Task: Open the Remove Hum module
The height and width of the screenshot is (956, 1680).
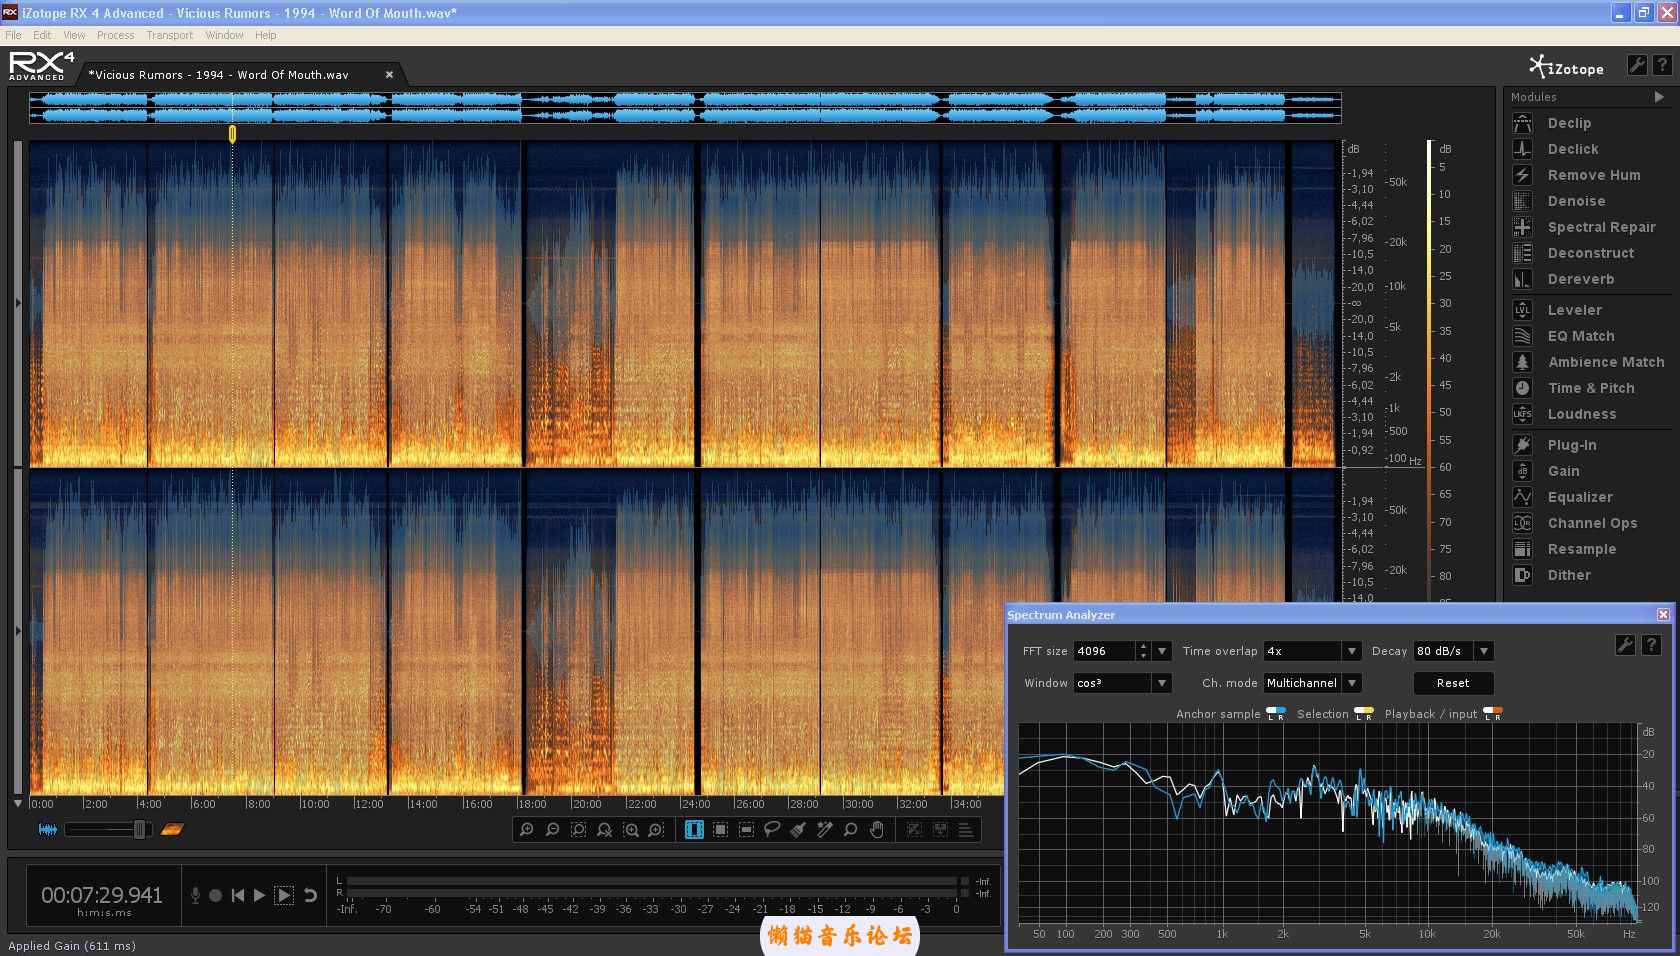Action: click(x=1593, y=175)
